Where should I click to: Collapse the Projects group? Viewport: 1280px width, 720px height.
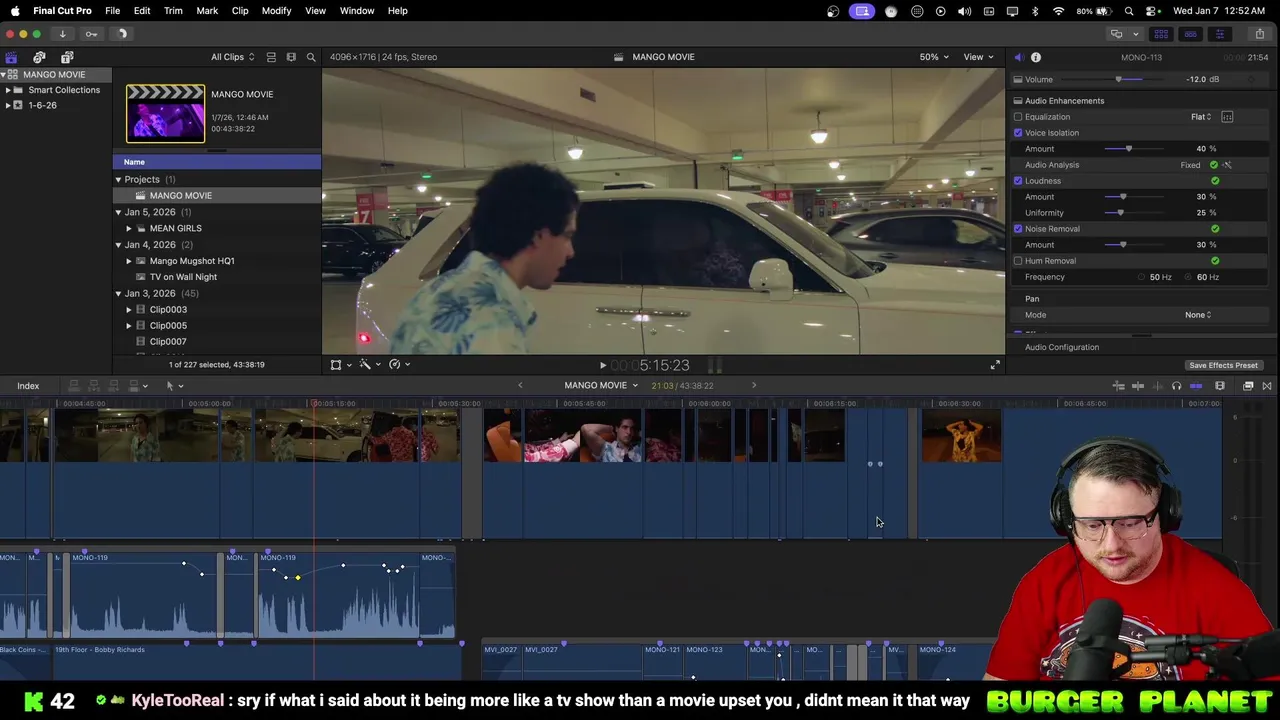coord(118,180)
